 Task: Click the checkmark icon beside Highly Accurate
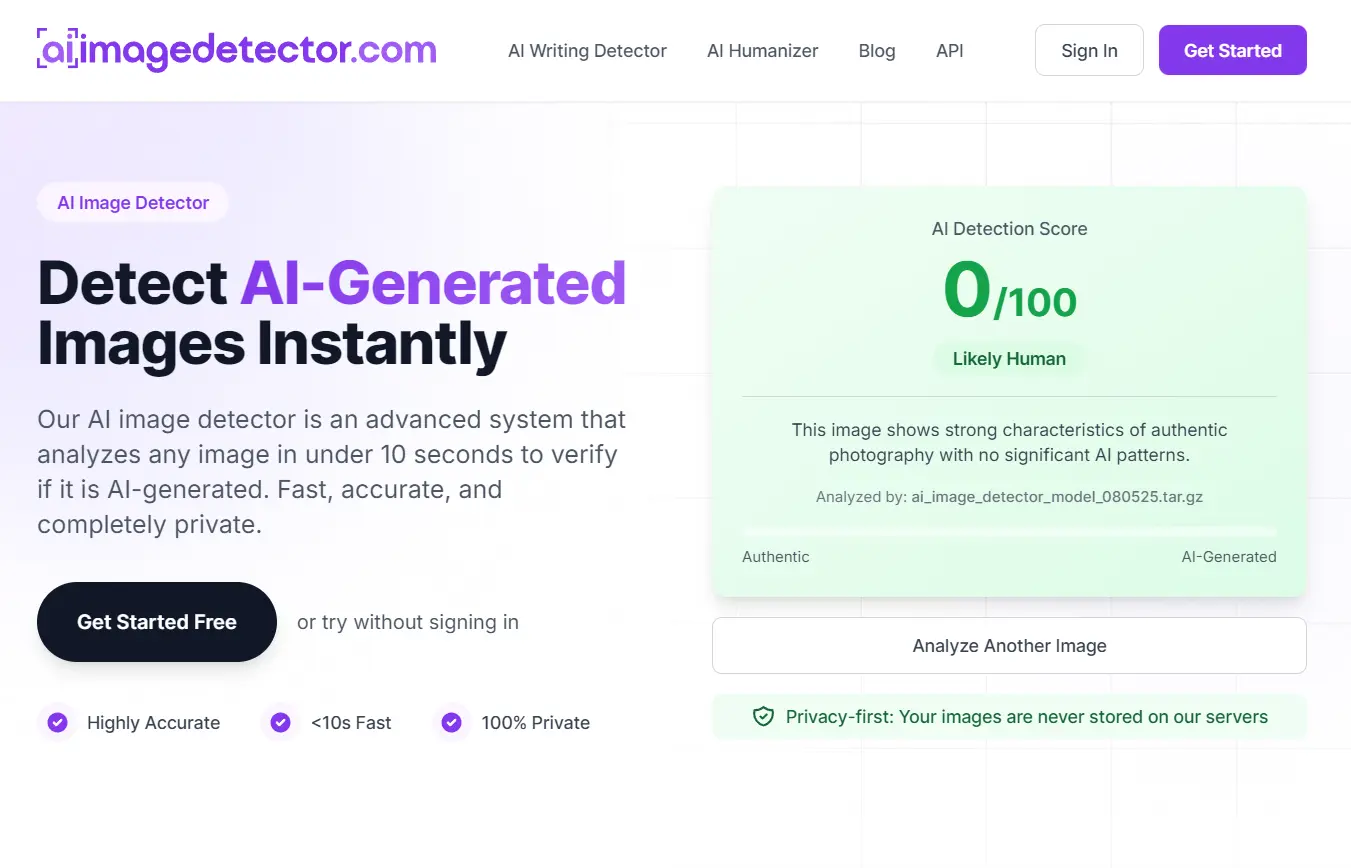(x=57, y=722)
